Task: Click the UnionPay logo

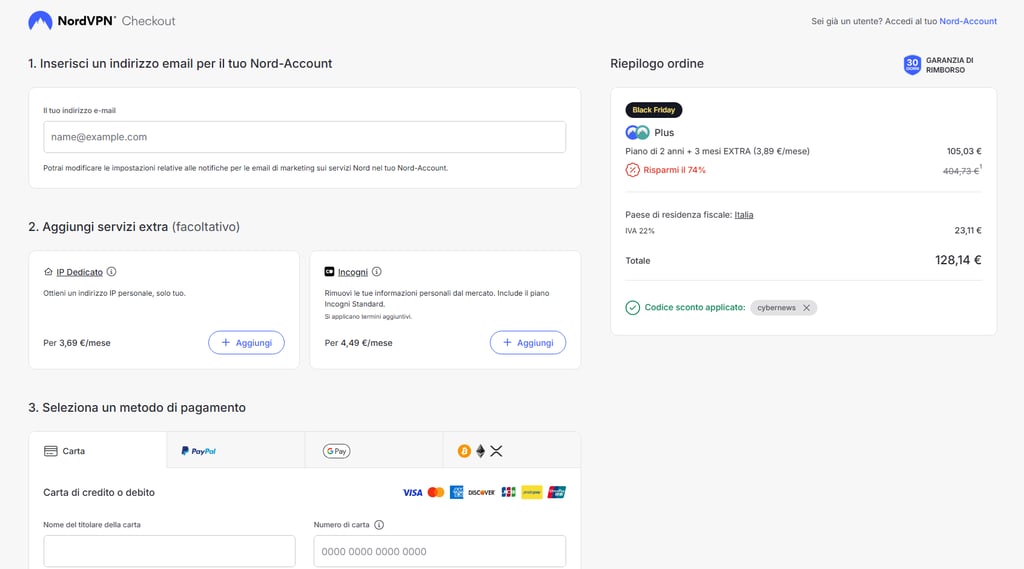Action: [557, 492]
